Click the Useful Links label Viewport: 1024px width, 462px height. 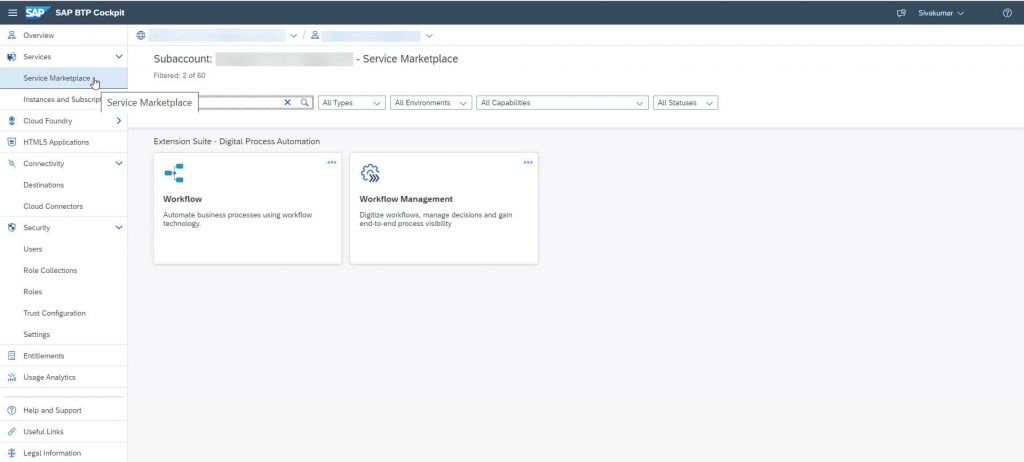[43, 432]
